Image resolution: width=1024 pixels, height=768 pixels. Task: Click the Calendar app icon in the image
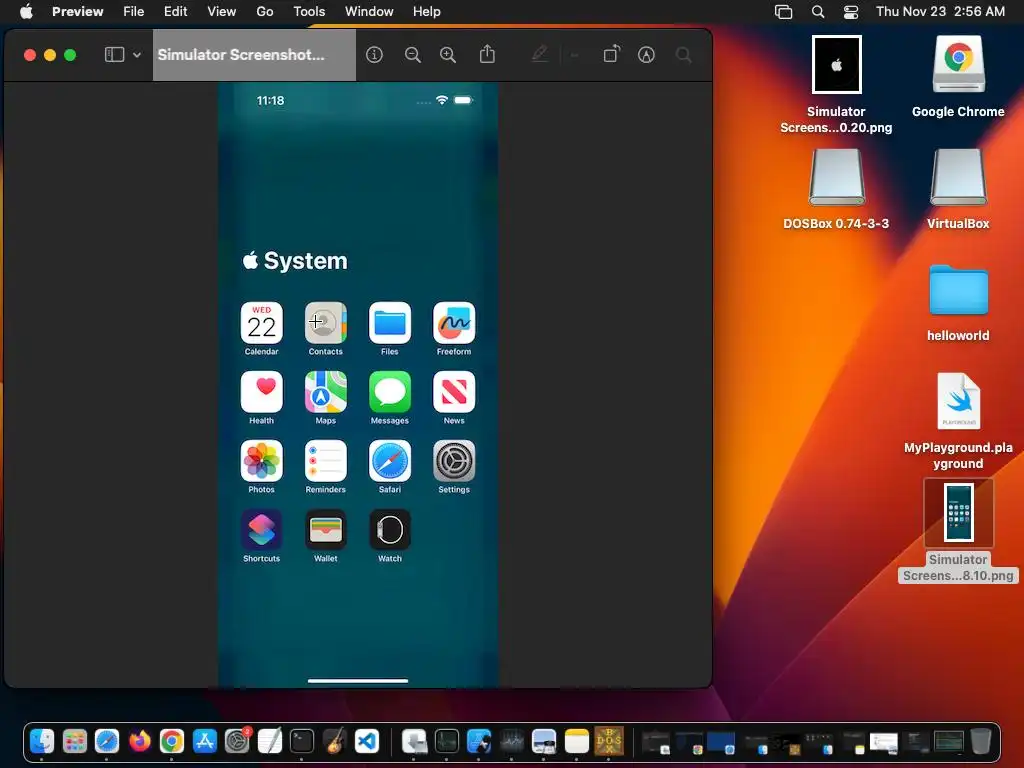point(261,323)
